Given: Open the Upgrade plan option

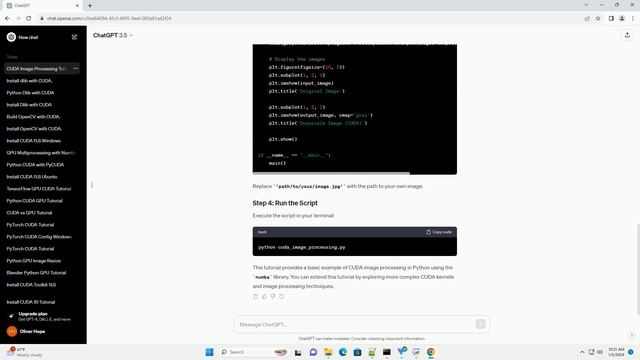Looking at the screenshot, I should tap(43, 316).
